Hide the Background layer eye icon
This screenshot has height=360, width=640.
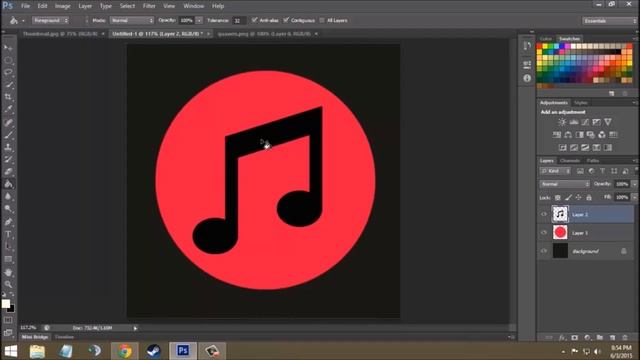point(544,251)
